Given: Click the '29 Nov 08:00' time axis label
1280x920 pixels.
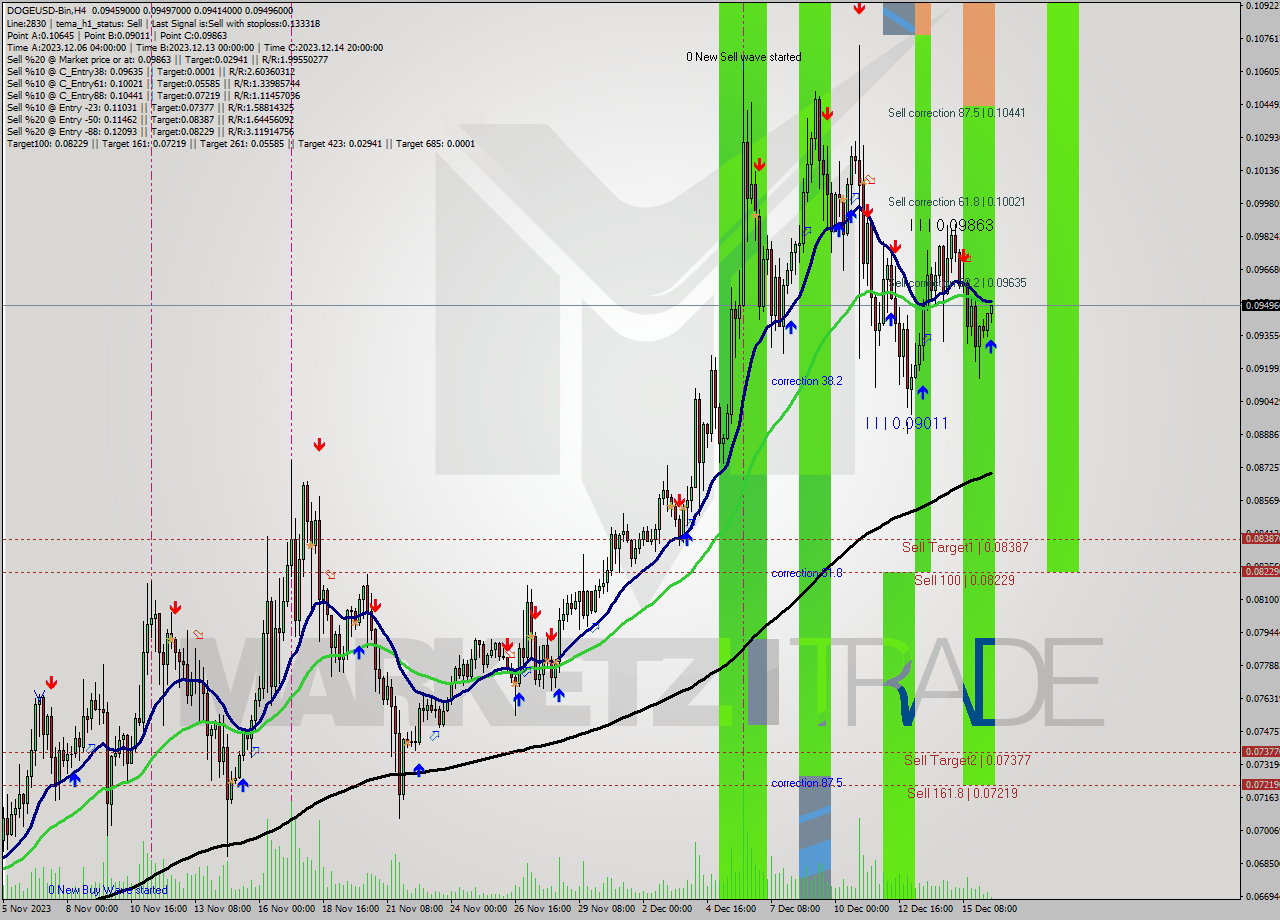Looking at the screenshot, I should coord(607,910).
